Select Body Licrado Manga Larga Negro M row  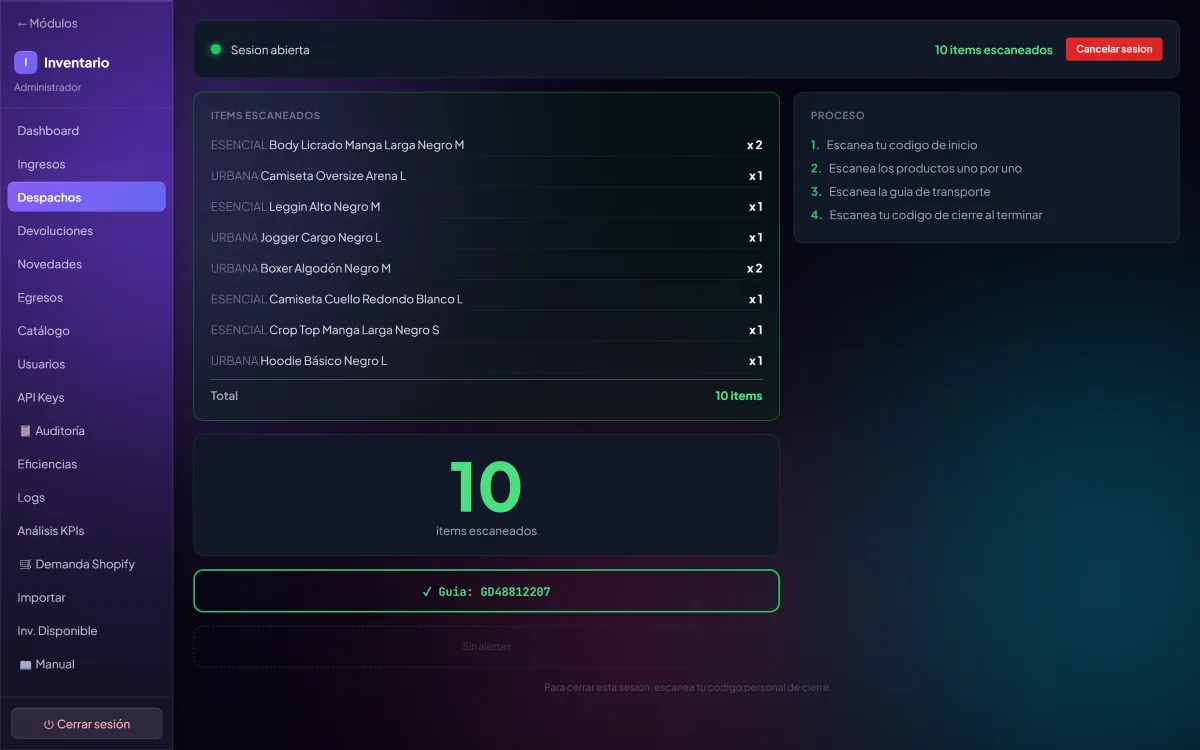pyautogui.click(x=486, y=145)
